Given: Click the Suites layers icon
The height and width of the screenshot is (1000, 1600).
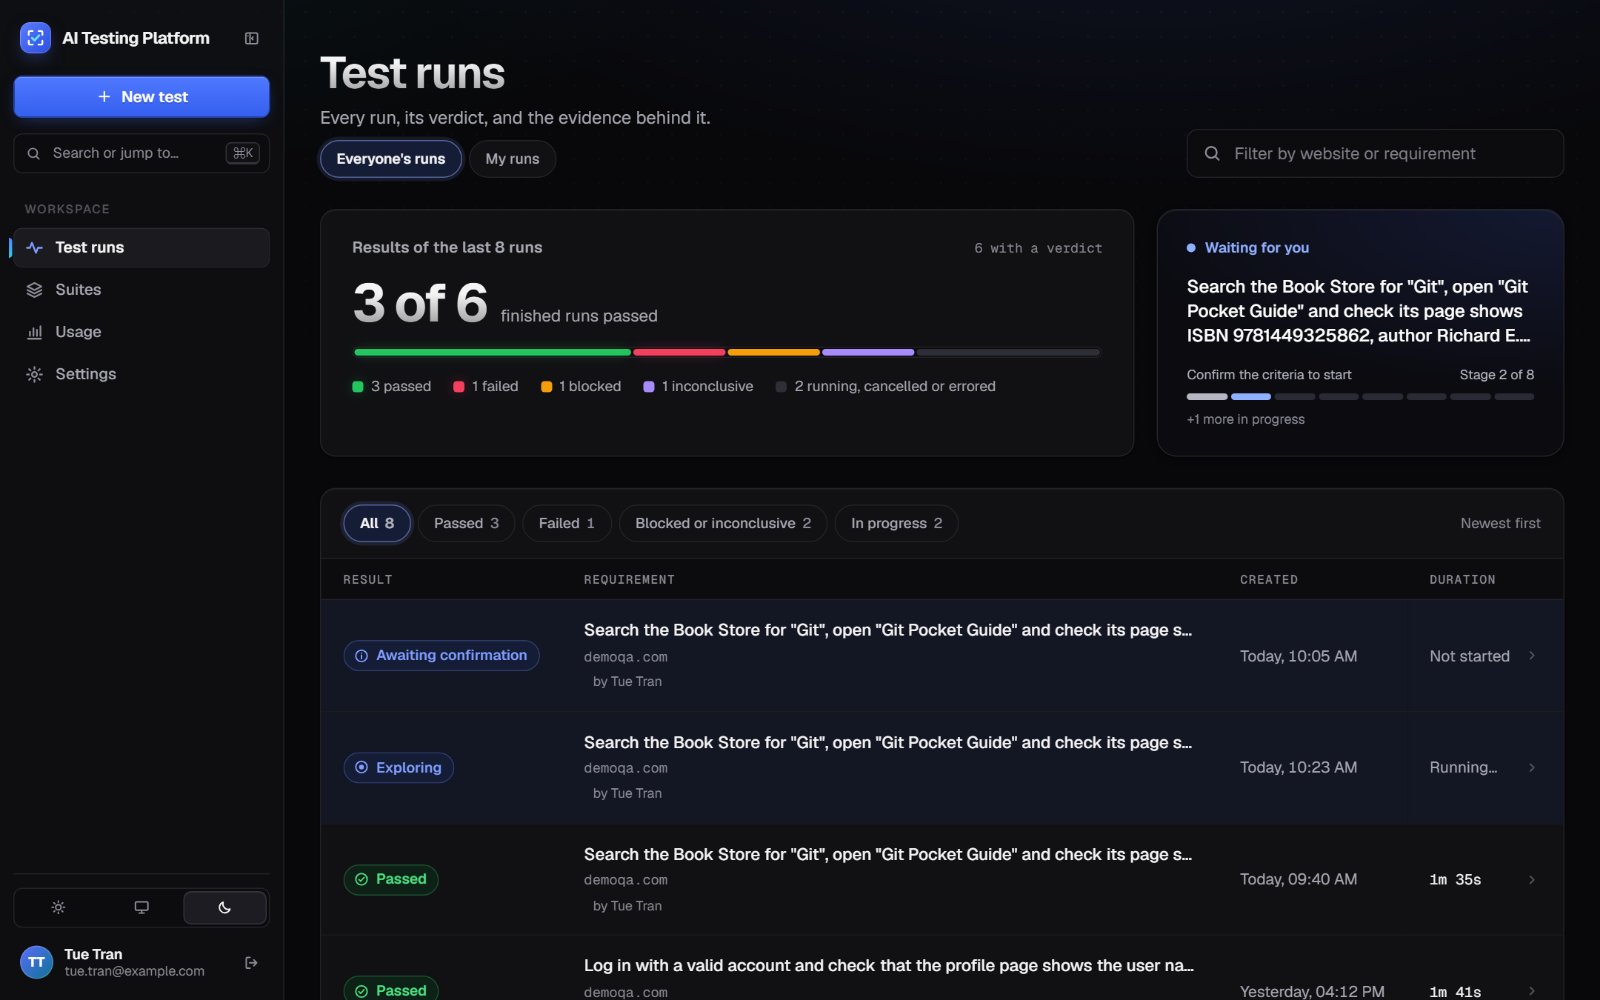Looking at the screenshot, I should tap(35, 290).
